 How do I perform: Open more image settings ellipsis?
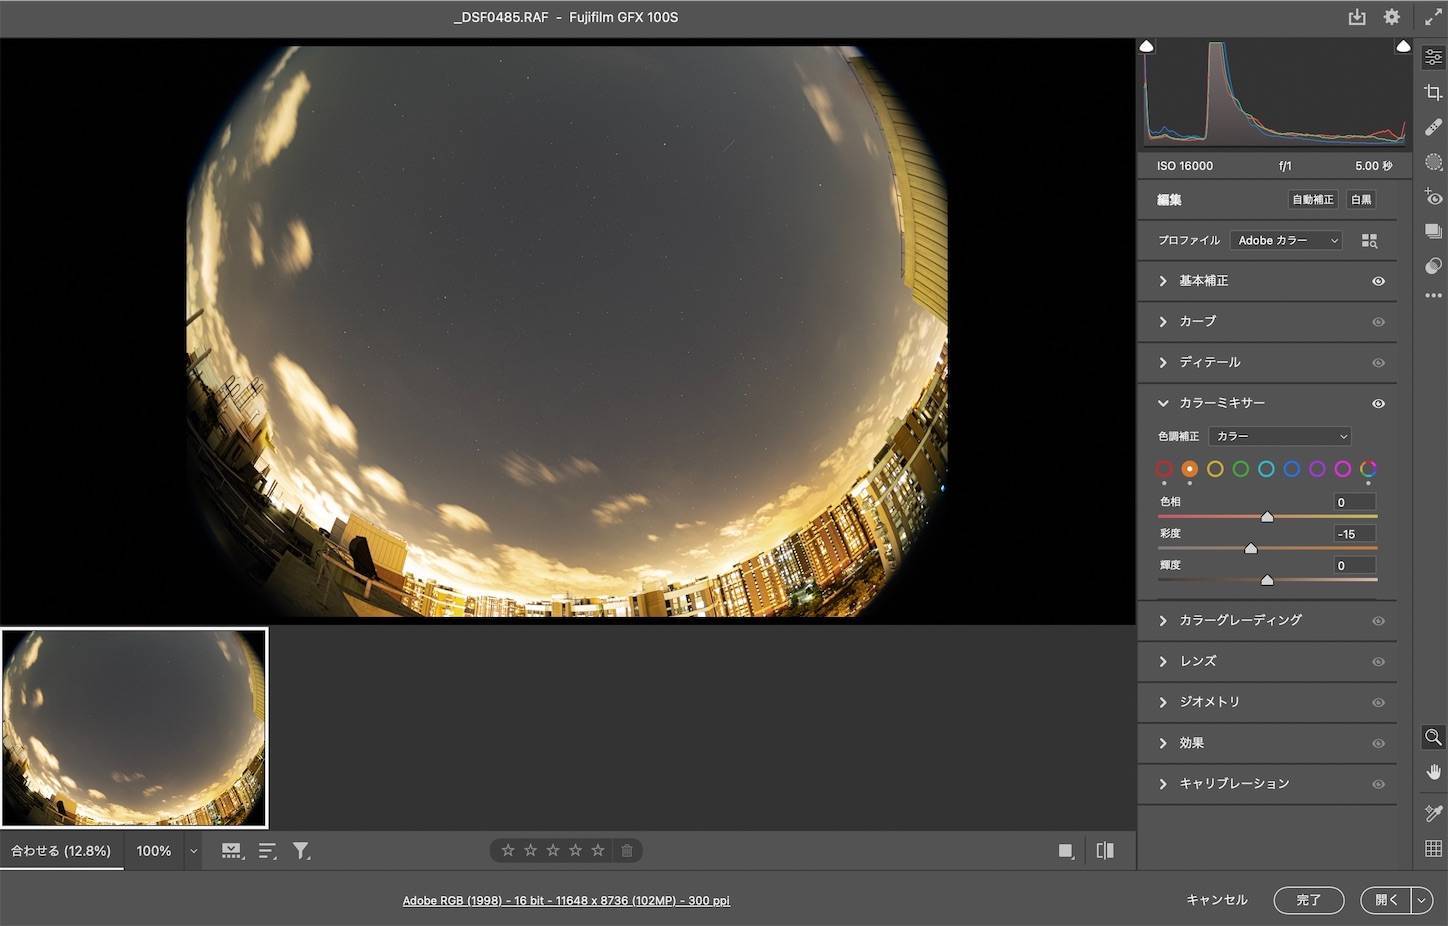[x=1433, y=296]
